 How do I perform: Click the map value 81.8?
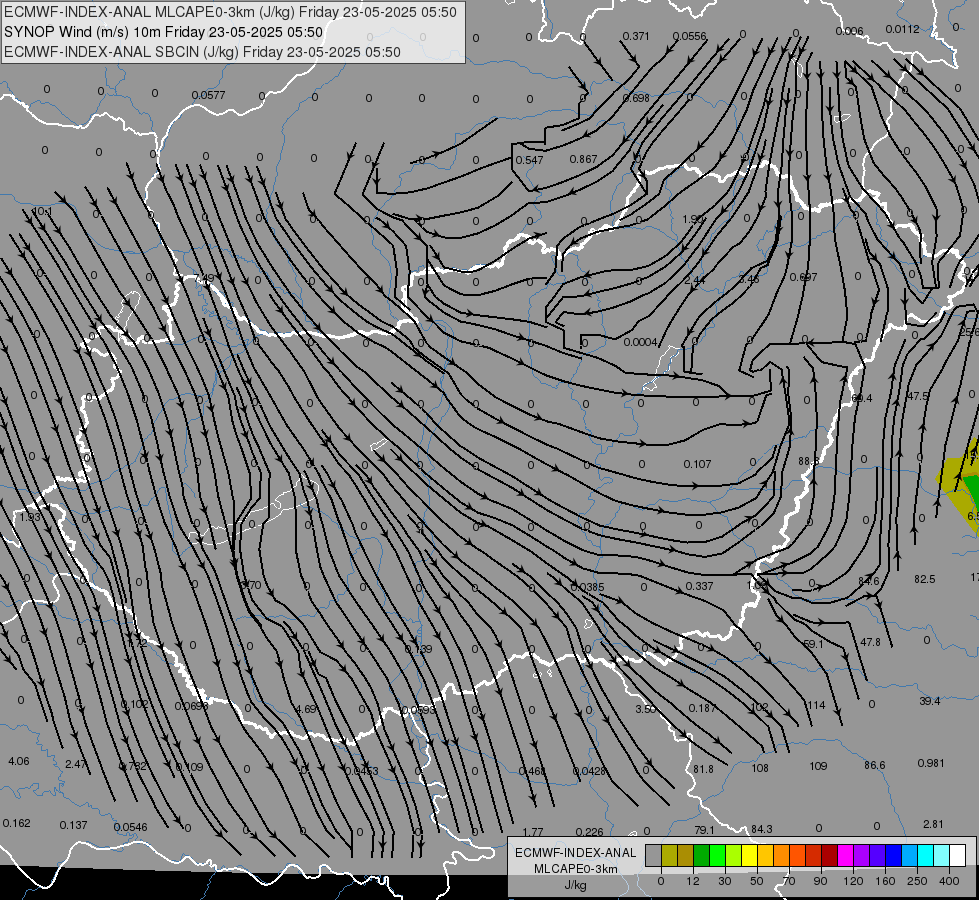(x=704, y=769)
